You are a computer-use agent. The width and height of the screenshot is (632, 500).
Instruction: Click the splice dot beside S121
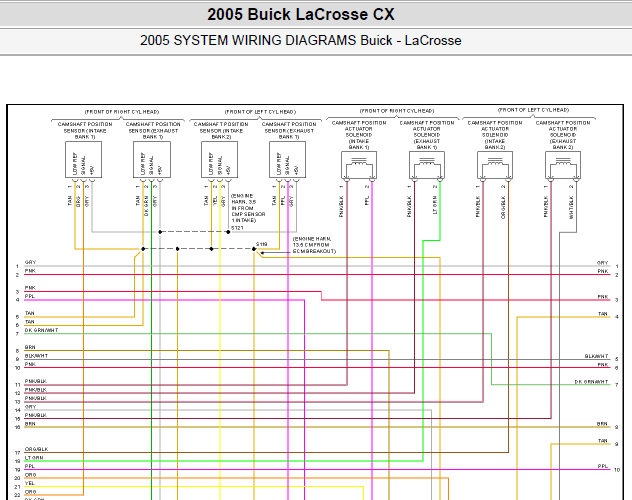[228, 232]
